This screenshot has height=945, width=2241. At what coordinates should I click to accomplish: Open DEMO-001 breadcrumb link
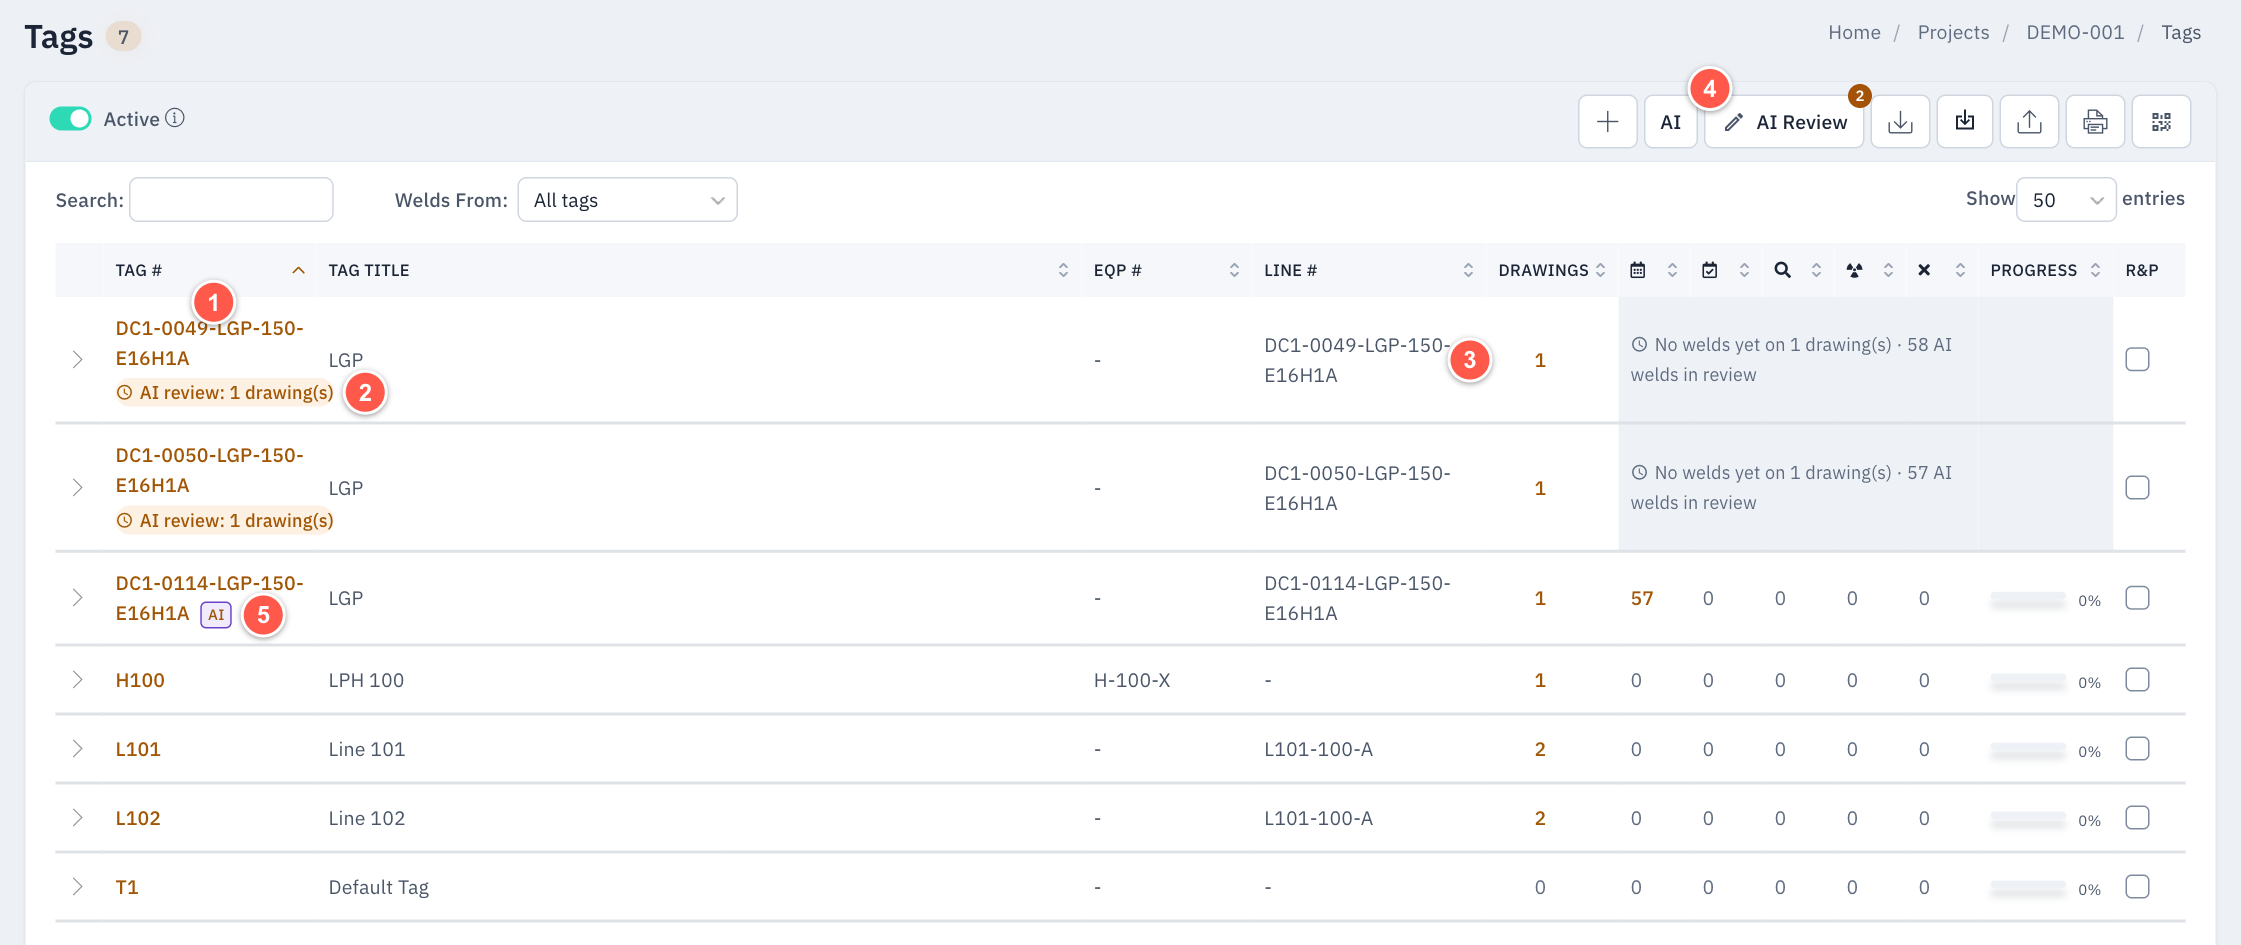point(2075,32)
